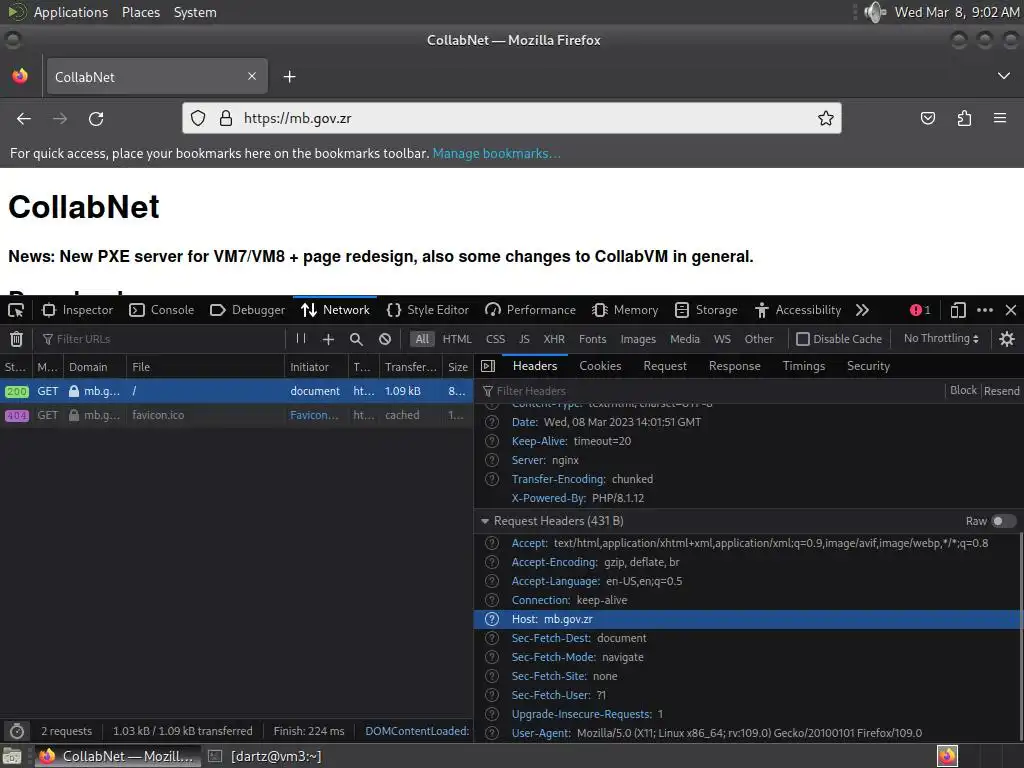Viewport: 1024px width, 768px height.
Task: Close the DevTools panel
Action: [x=1011, y=310]
